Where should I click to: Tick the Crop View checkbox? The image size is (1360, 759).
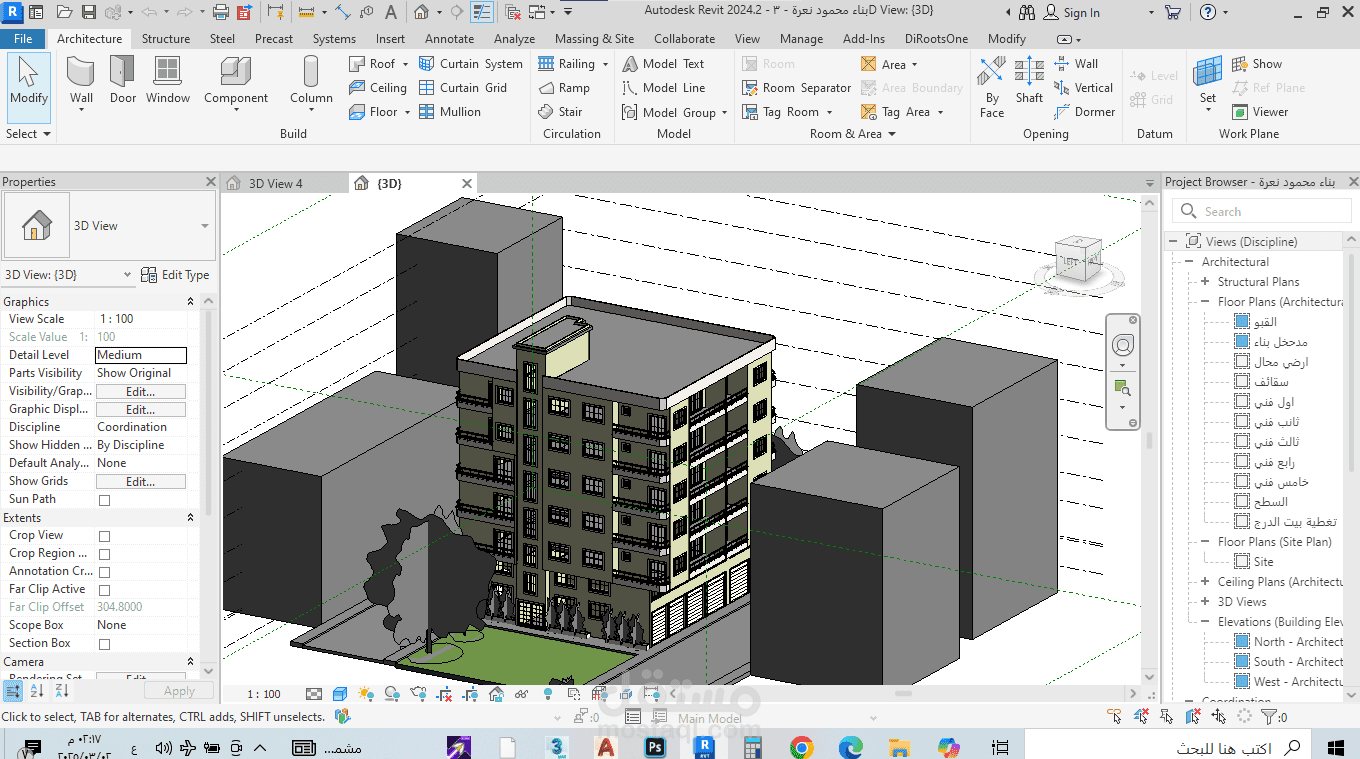pos(104,536)
